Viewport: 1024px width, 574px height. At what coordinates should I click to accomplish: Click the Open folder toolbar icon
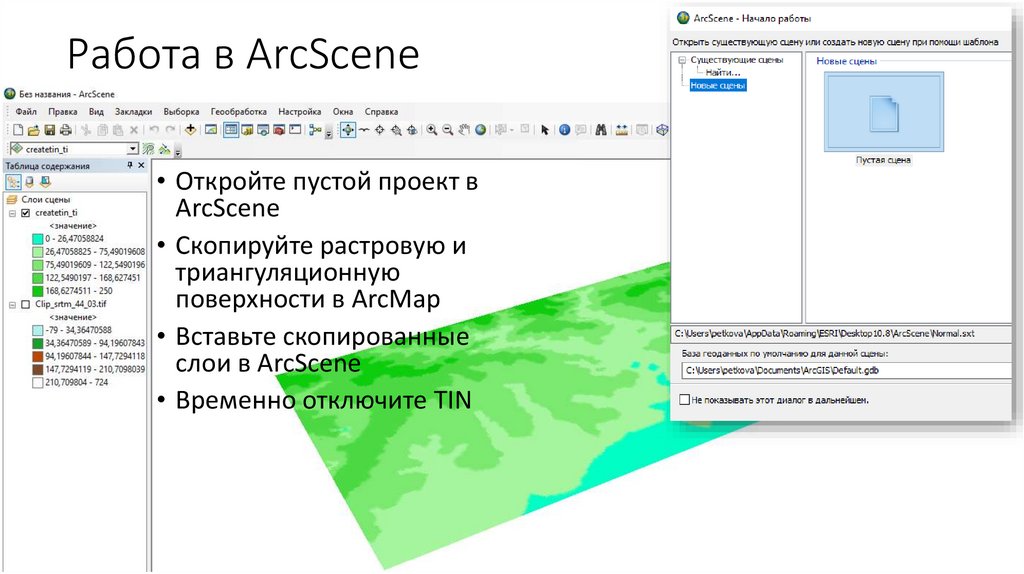[x=34, y=131]
